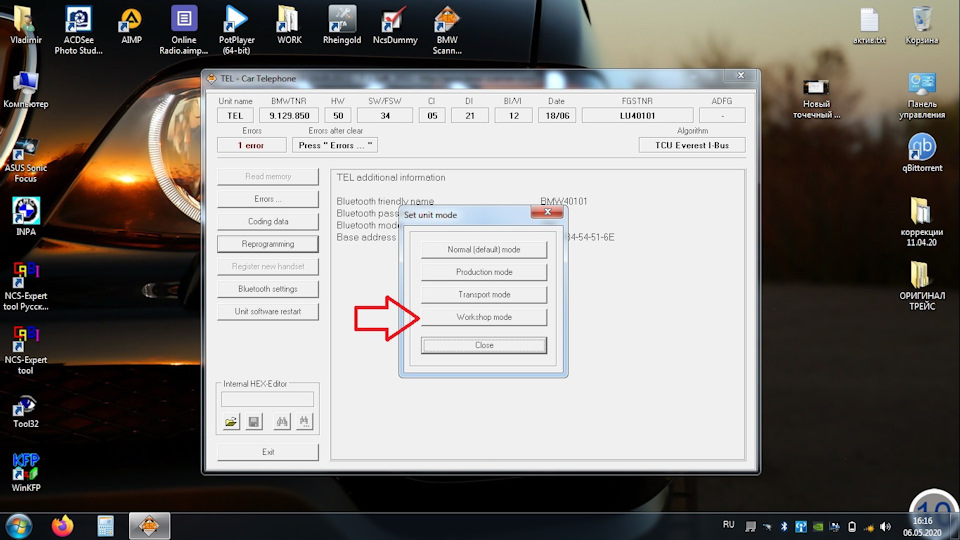This screenshot has height=540, width=960.
Task: Close the Set unit mode dialog via Close button
Action: pyautogui.click(x=484, y=345)
